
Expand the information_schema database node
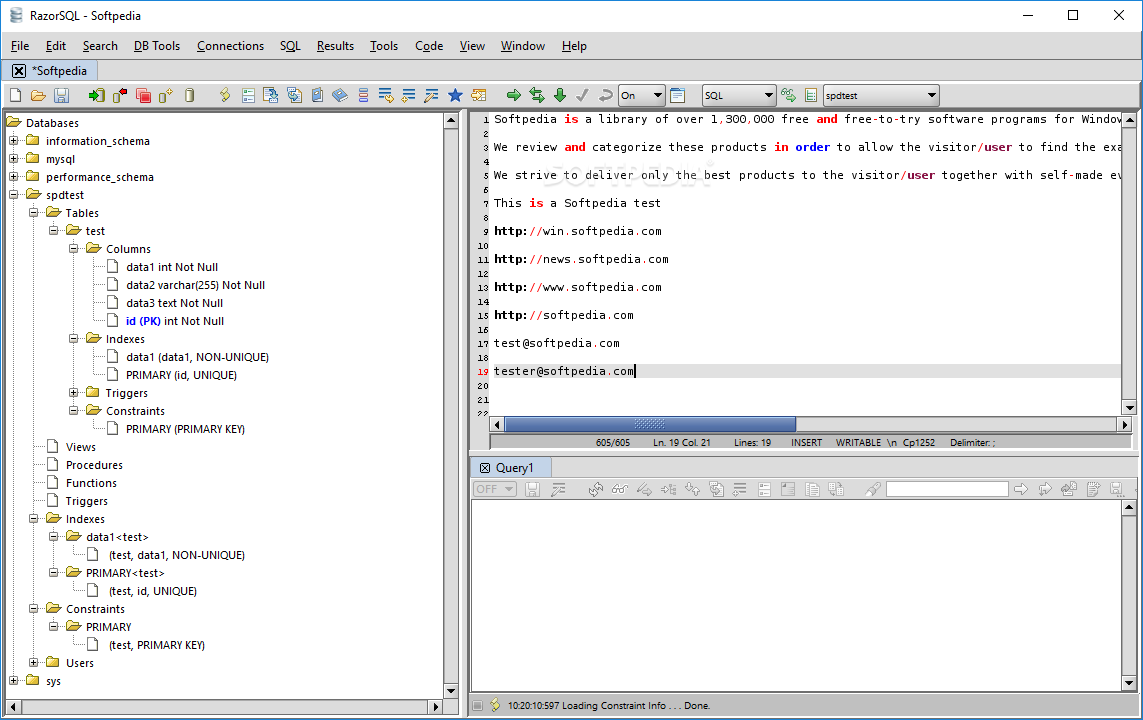click(13, 141)
